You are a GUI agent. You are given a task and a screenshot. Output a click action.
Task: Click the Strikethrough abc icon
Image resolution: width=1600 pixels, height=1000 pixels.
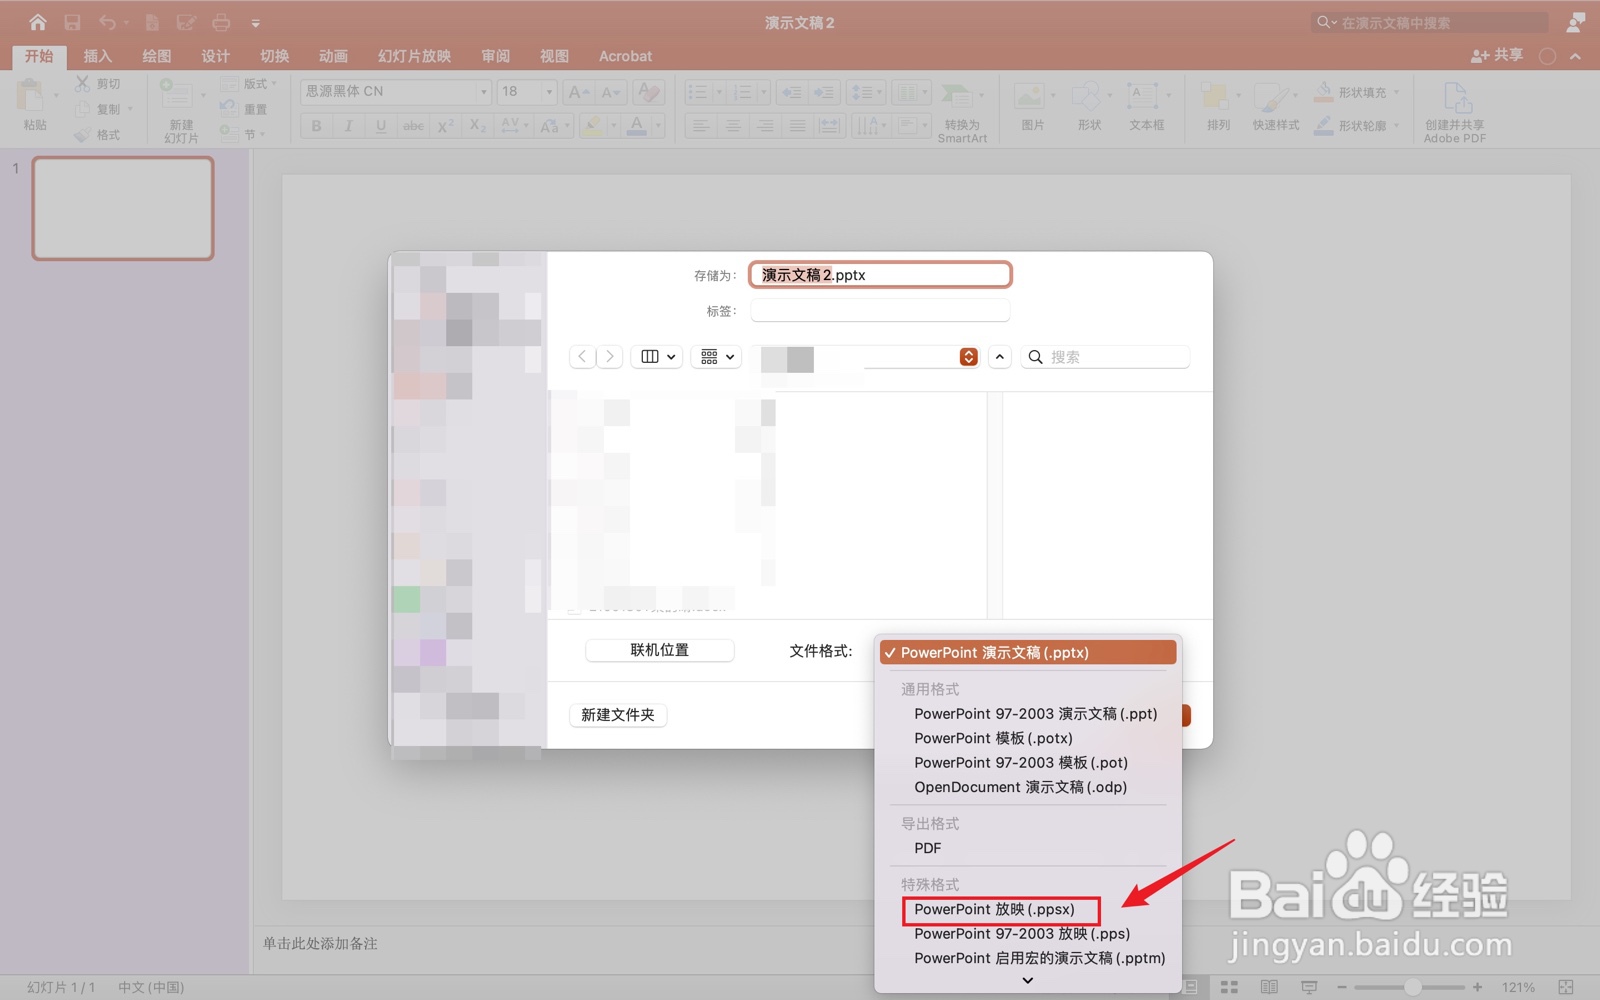pos(413,126)
